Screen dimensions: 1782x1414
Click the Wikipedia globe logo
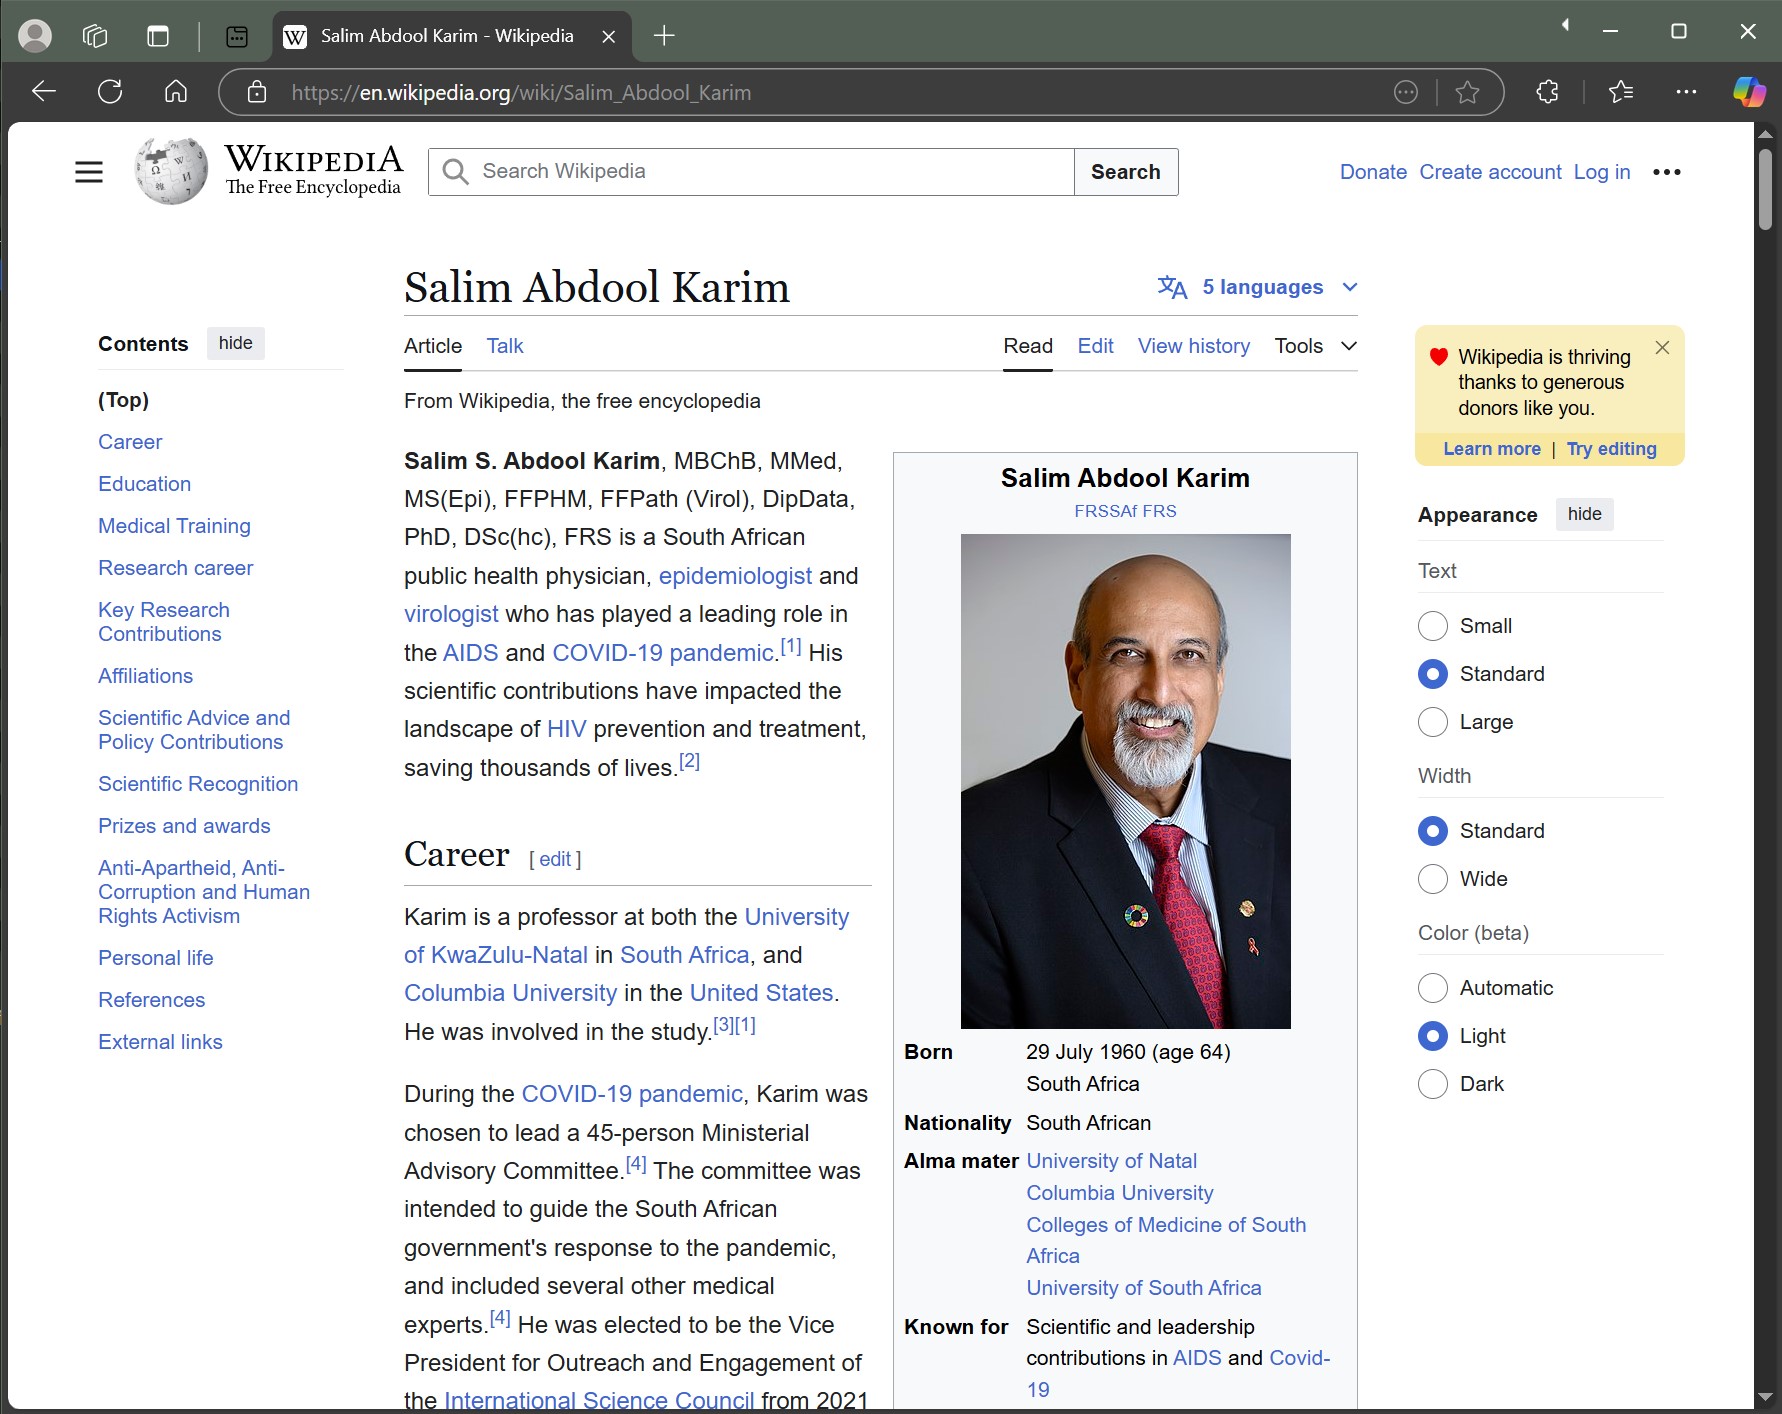point(171,172)
